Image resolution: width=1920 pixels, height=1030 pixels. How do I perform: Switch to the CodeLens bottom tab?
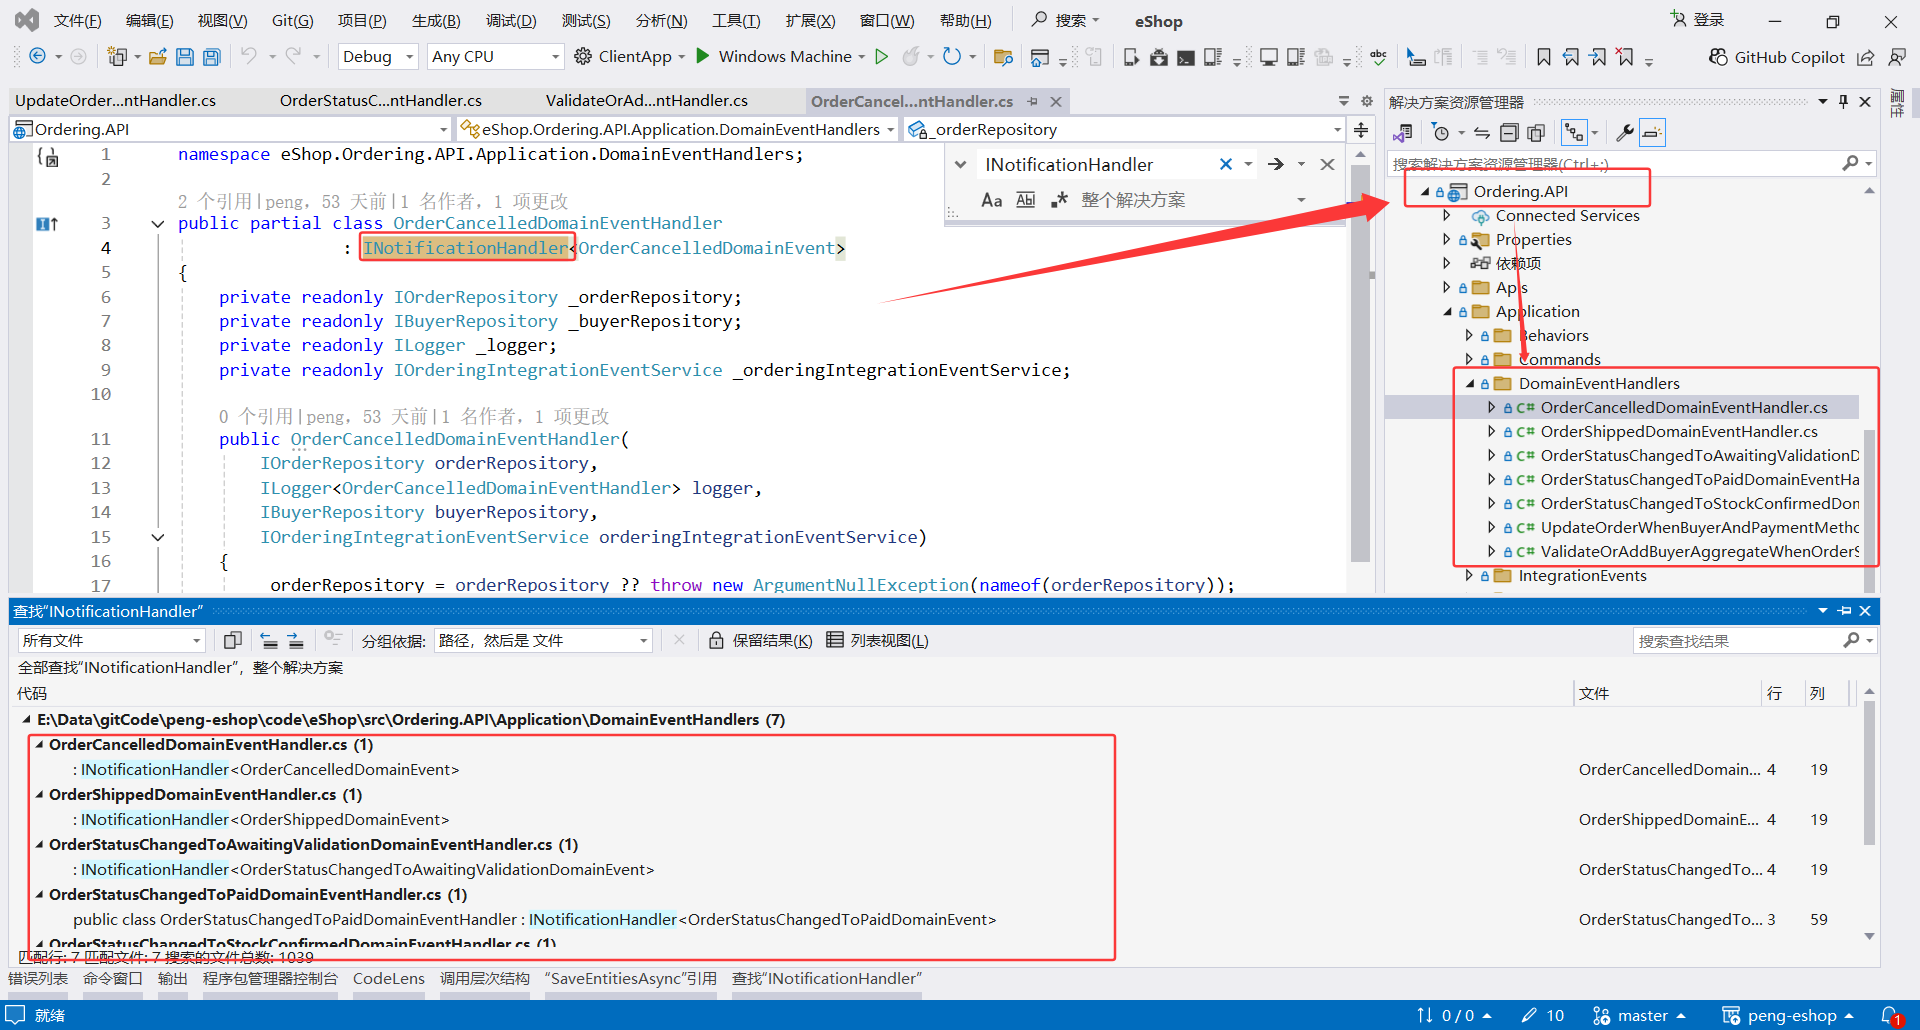click(x=389, y=979)
